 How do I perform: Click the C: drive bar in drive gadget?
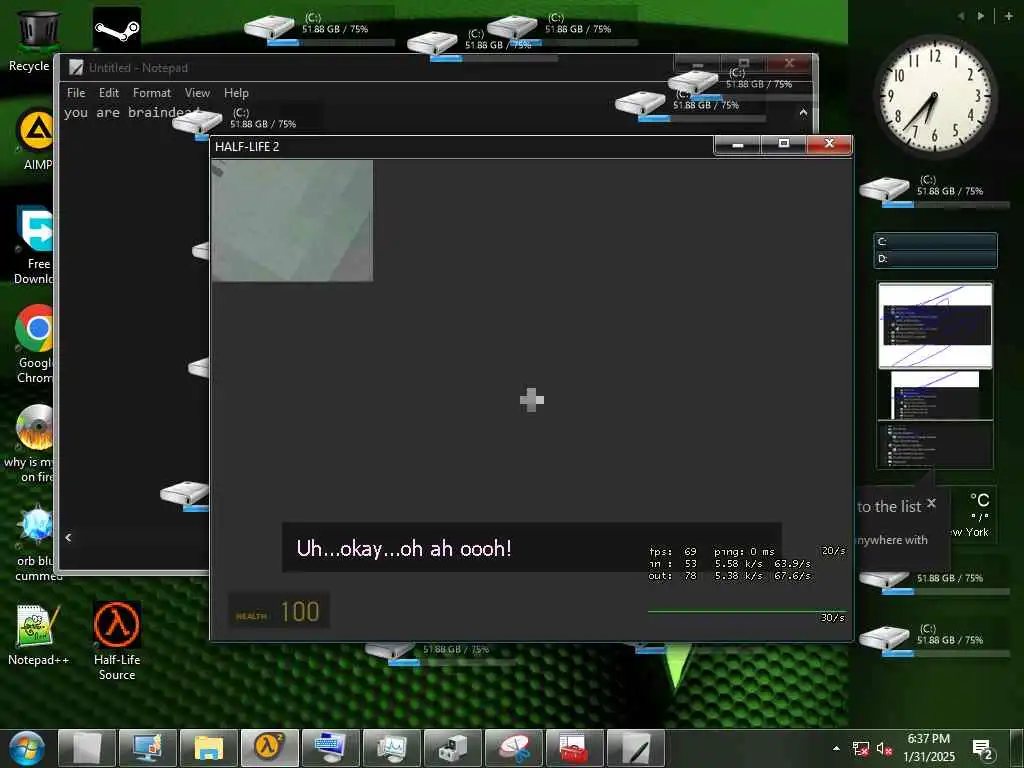click(x=935, y=242)
